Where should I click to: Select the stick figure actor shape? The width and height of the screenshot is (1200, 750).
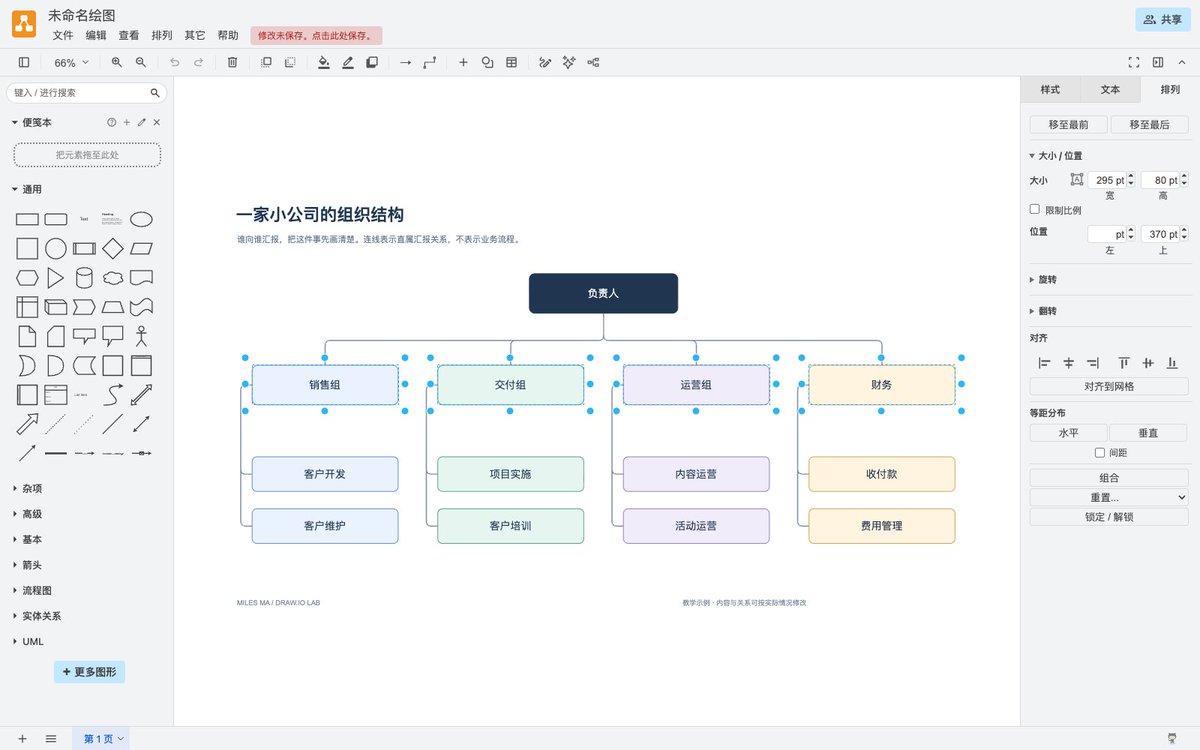[142, 335]
